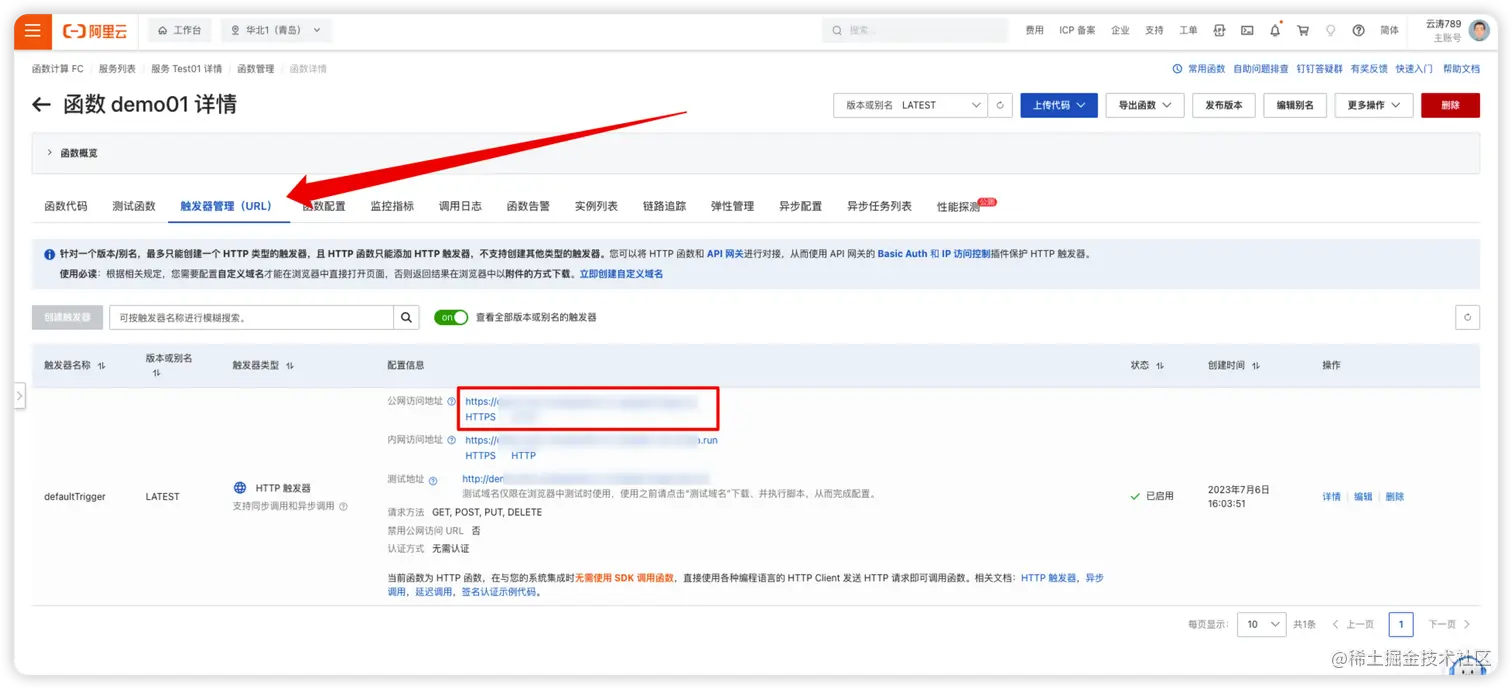Viewport: 1512px width, 689px height.
Task: Toggle 查看全部版本或别名的触发器 switch off
Action: click(451, 317)
